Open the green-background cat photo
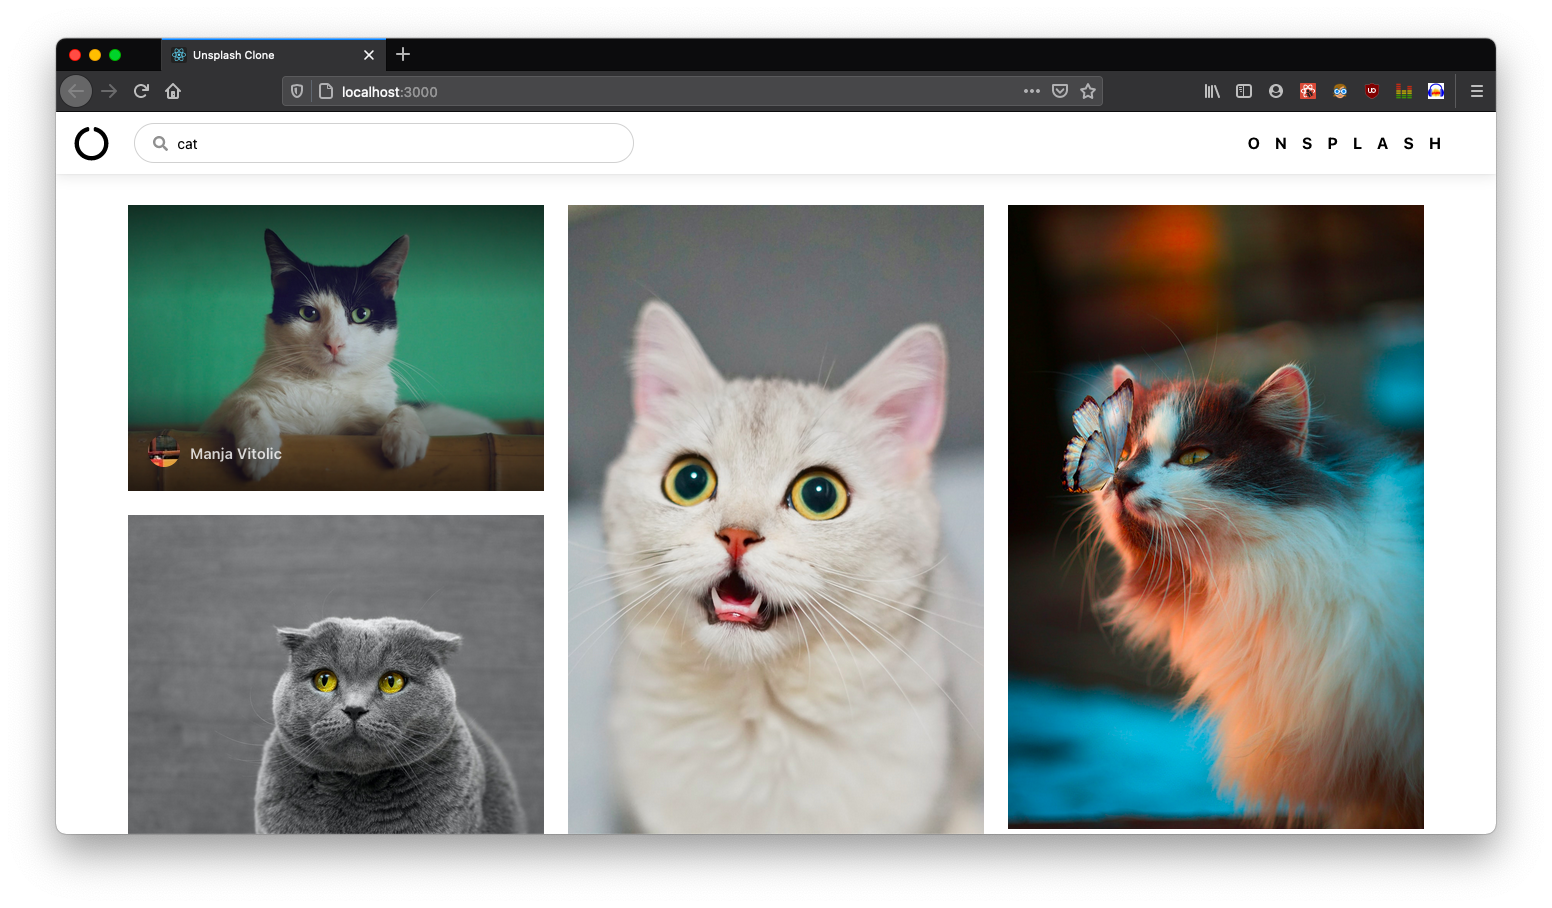 click(x=336, y=348)
